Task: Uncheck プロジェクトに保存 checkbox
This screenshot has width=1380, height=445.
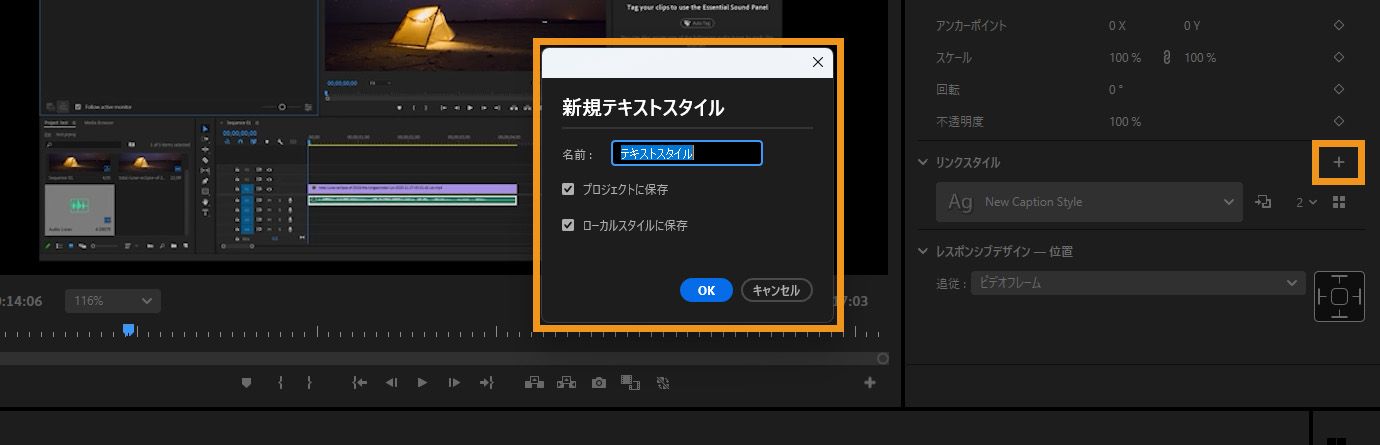Action: [x=568, y=189]
